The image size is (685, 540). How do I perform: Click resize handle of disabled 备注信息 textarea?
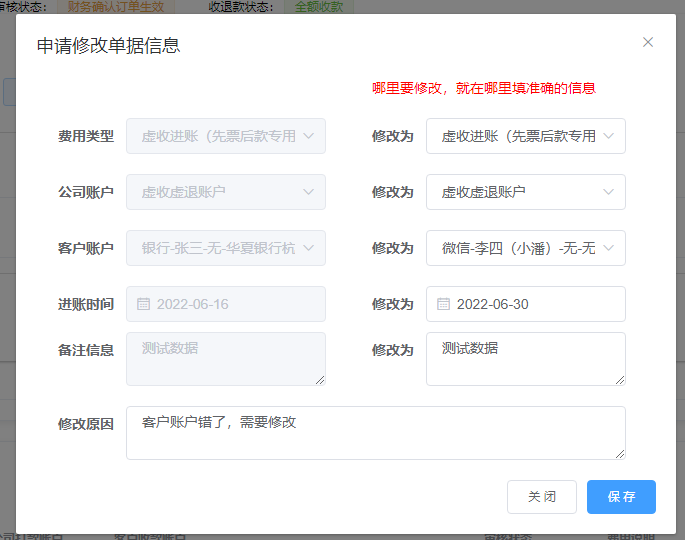(x=320, y=380)
